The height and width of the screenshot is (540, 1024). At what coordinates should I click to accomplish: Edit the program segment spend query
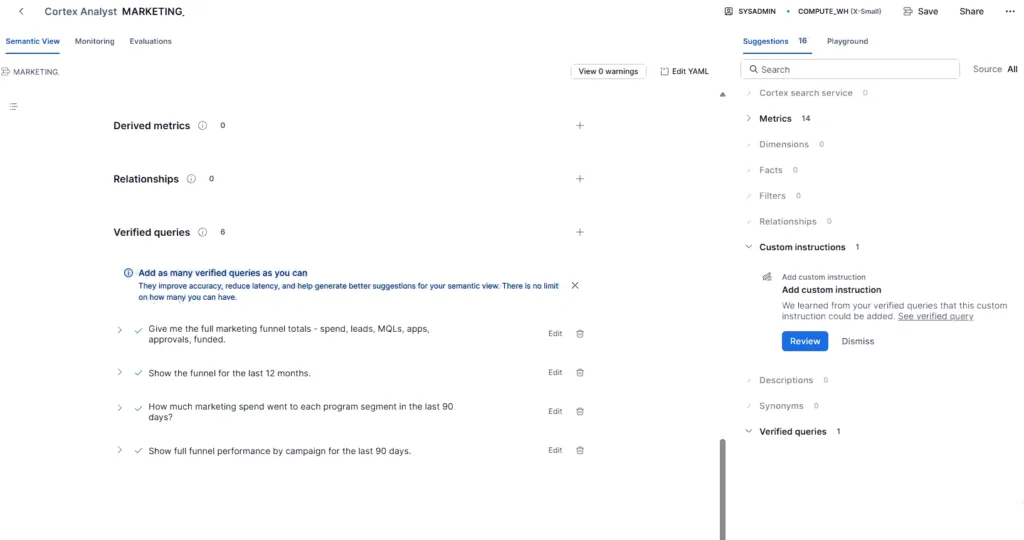tap(555, 411)
